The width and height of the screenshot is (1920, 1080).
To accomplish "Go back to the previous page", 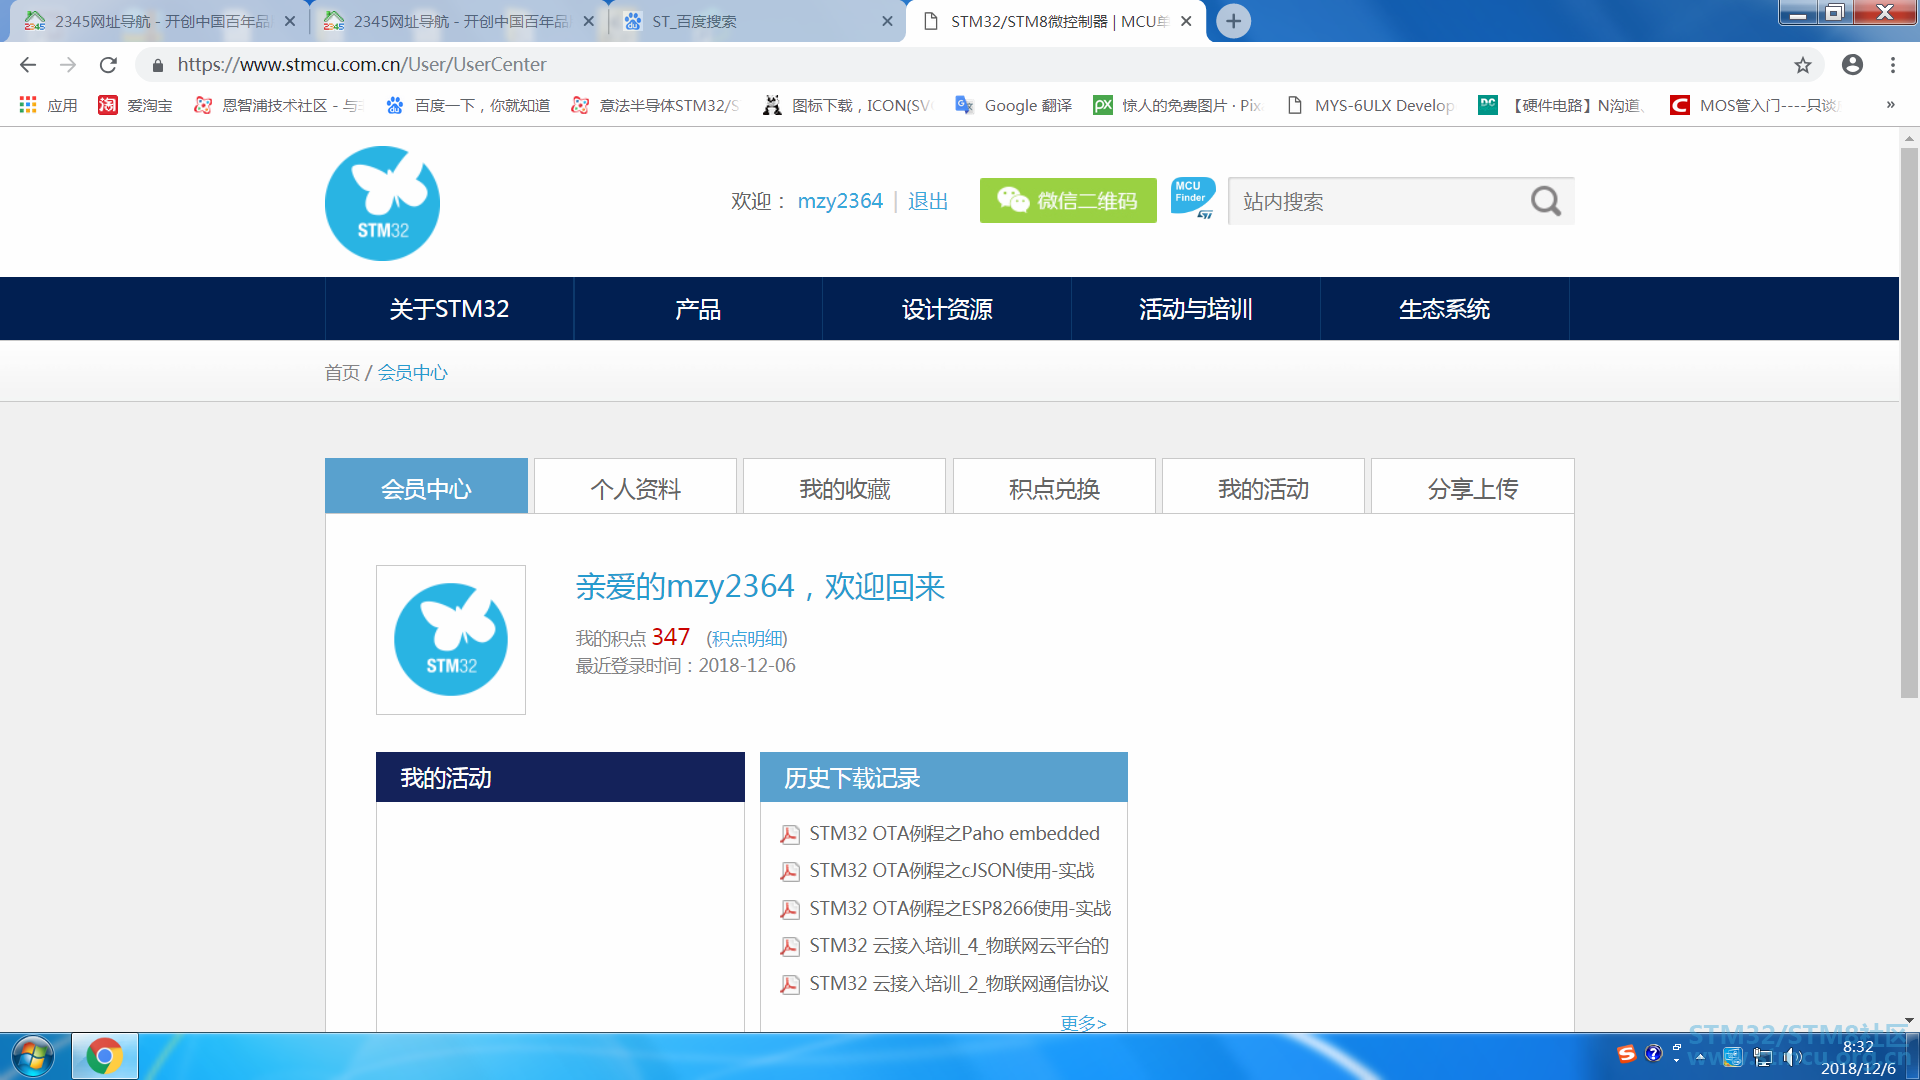I will click(28, 65).
